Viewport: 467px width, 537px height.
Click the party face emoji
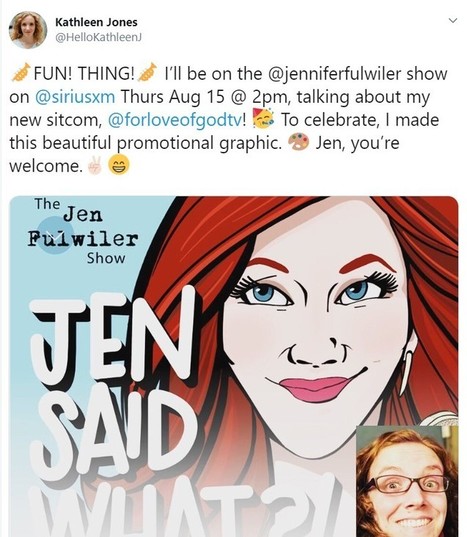(x=263, y=118)
